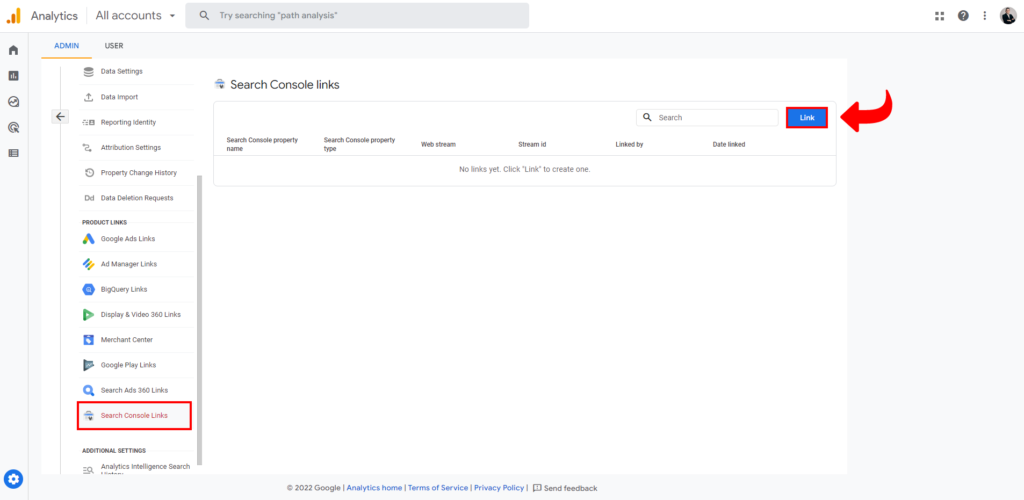Click the Data Import upload icon
The image size is (1024, 500).
(88, 97)
